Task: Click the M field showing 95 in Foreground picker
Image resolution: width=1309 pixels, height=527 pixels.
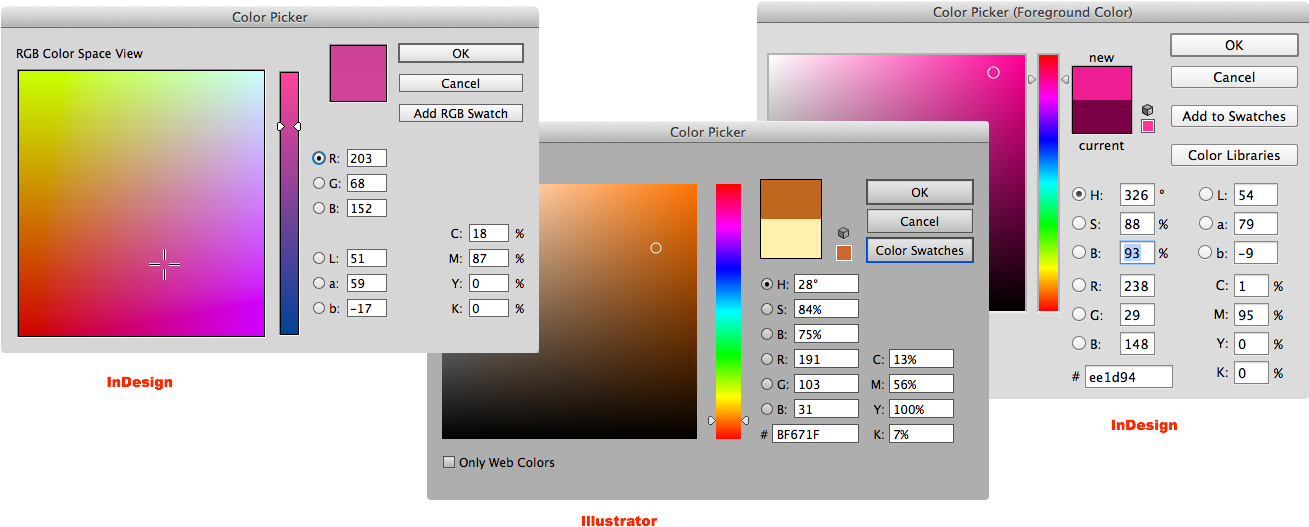Action: pos(1251,315)
